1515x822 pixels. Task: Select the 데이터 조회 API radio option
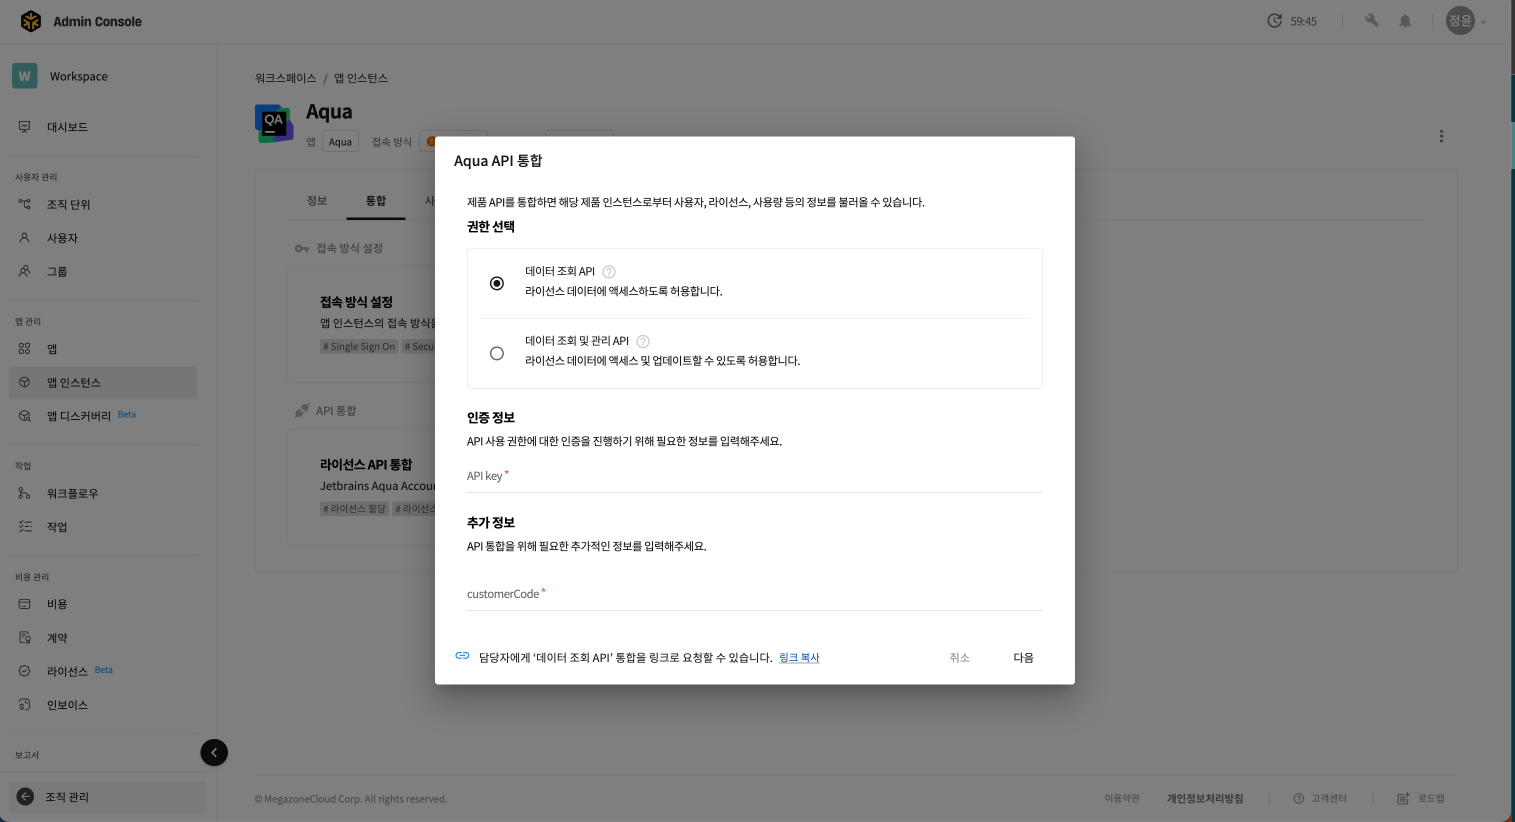tap(497, 283)
